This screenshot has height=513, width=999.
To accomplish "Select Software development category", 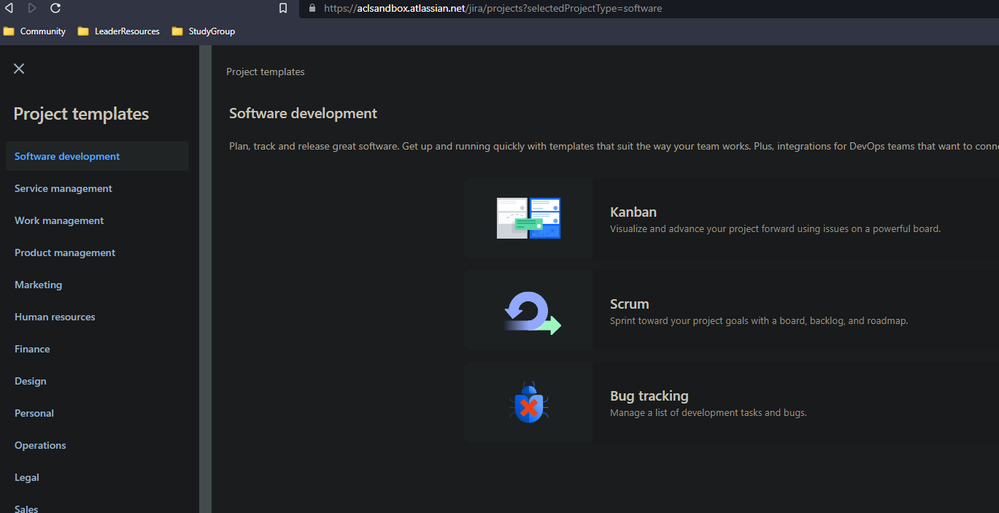I will pos(97,156).
